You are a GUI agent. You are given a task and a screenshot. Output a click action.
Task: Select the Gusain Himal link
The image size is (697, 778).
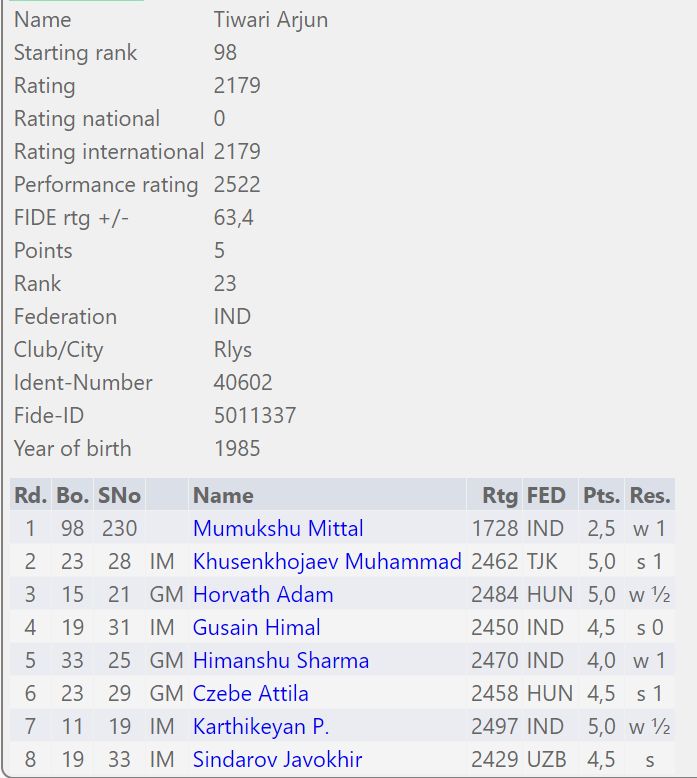click(x=257, y=627)
